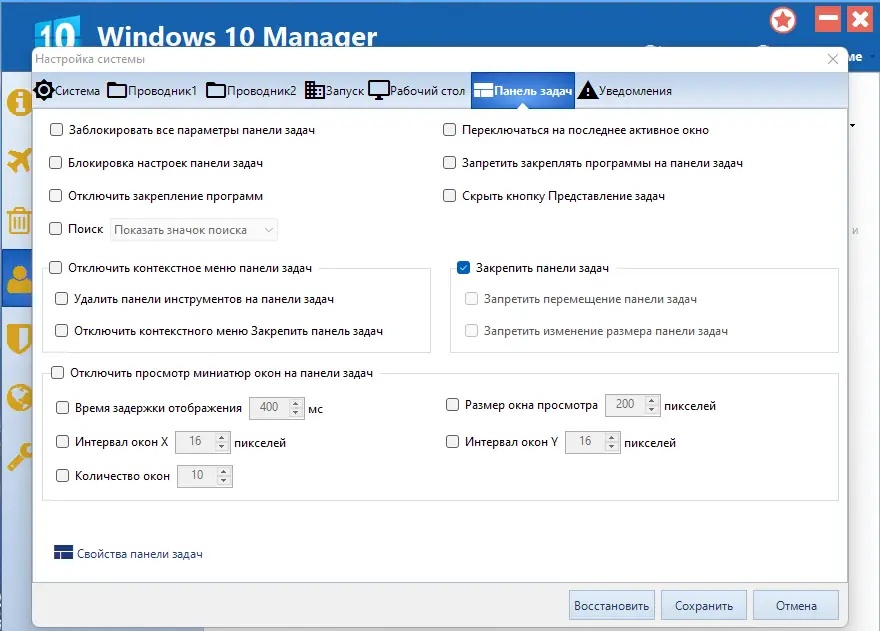Image resolution: width=880 pixels, height=631 pixels.
Task: Increase the Интервал окон X spinner
Action: tap(222, 437)
